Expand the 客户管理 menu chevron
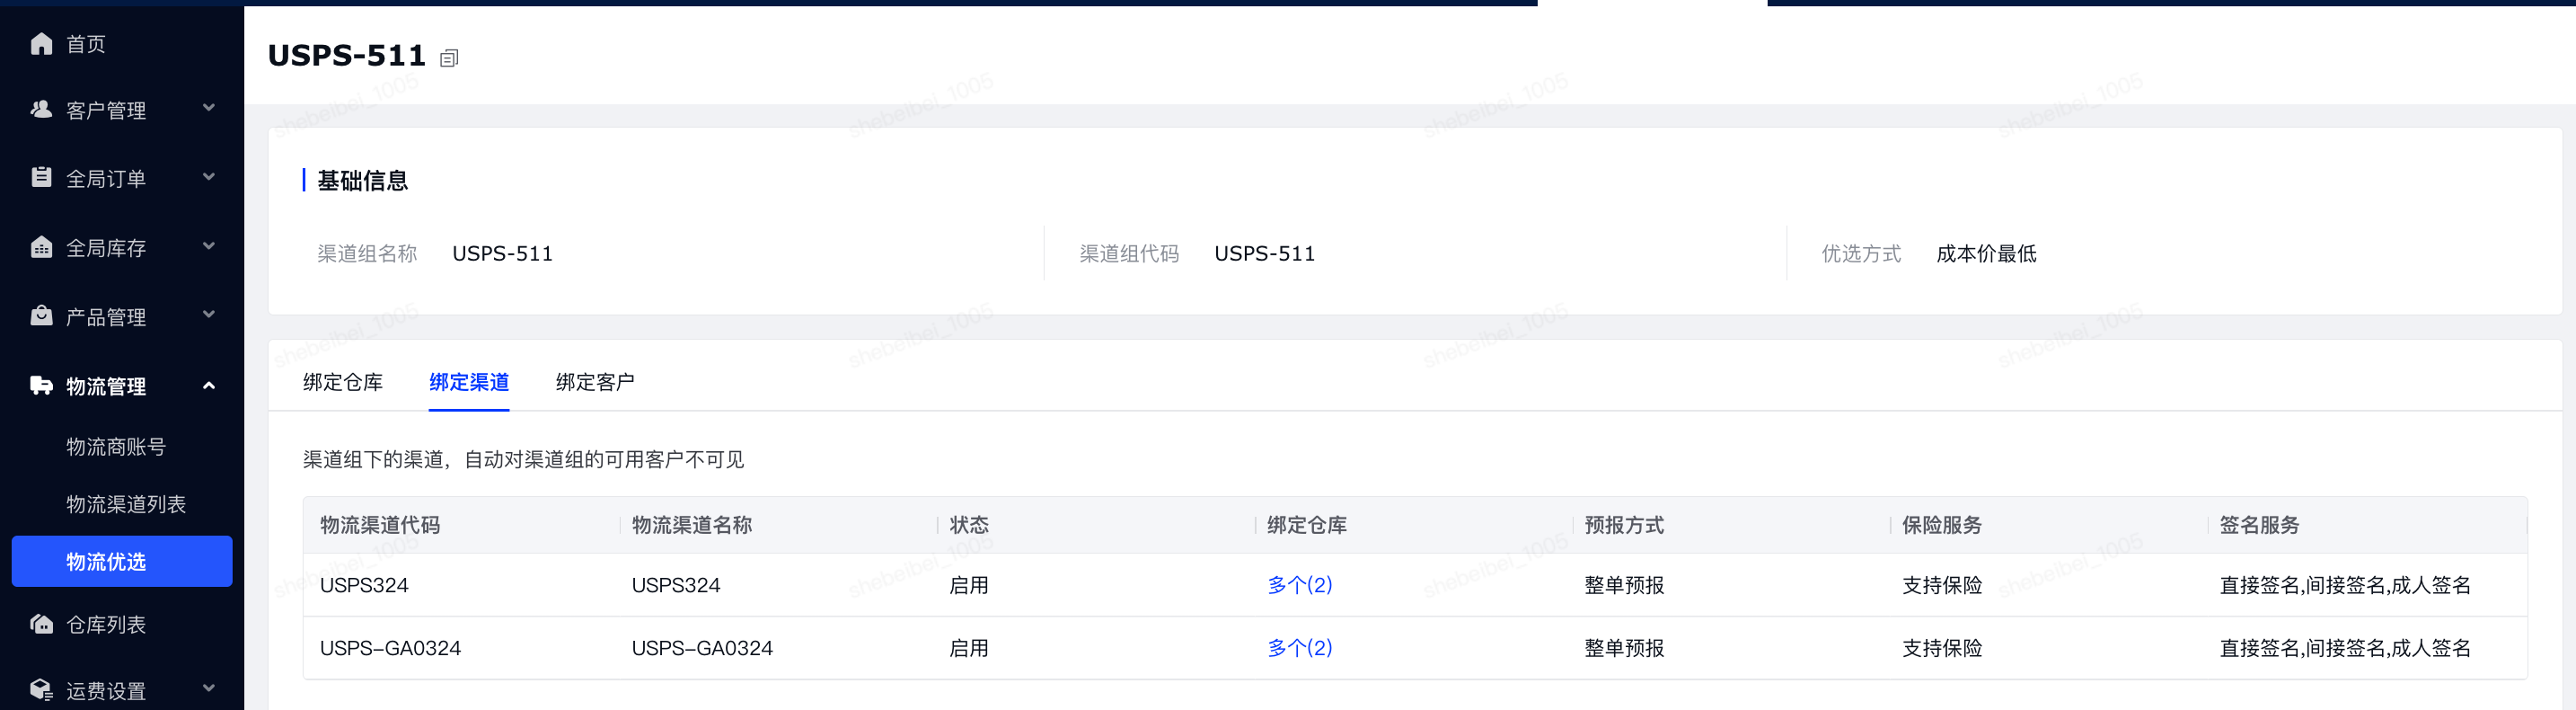The image size is (2576, 710). point(209,108)
